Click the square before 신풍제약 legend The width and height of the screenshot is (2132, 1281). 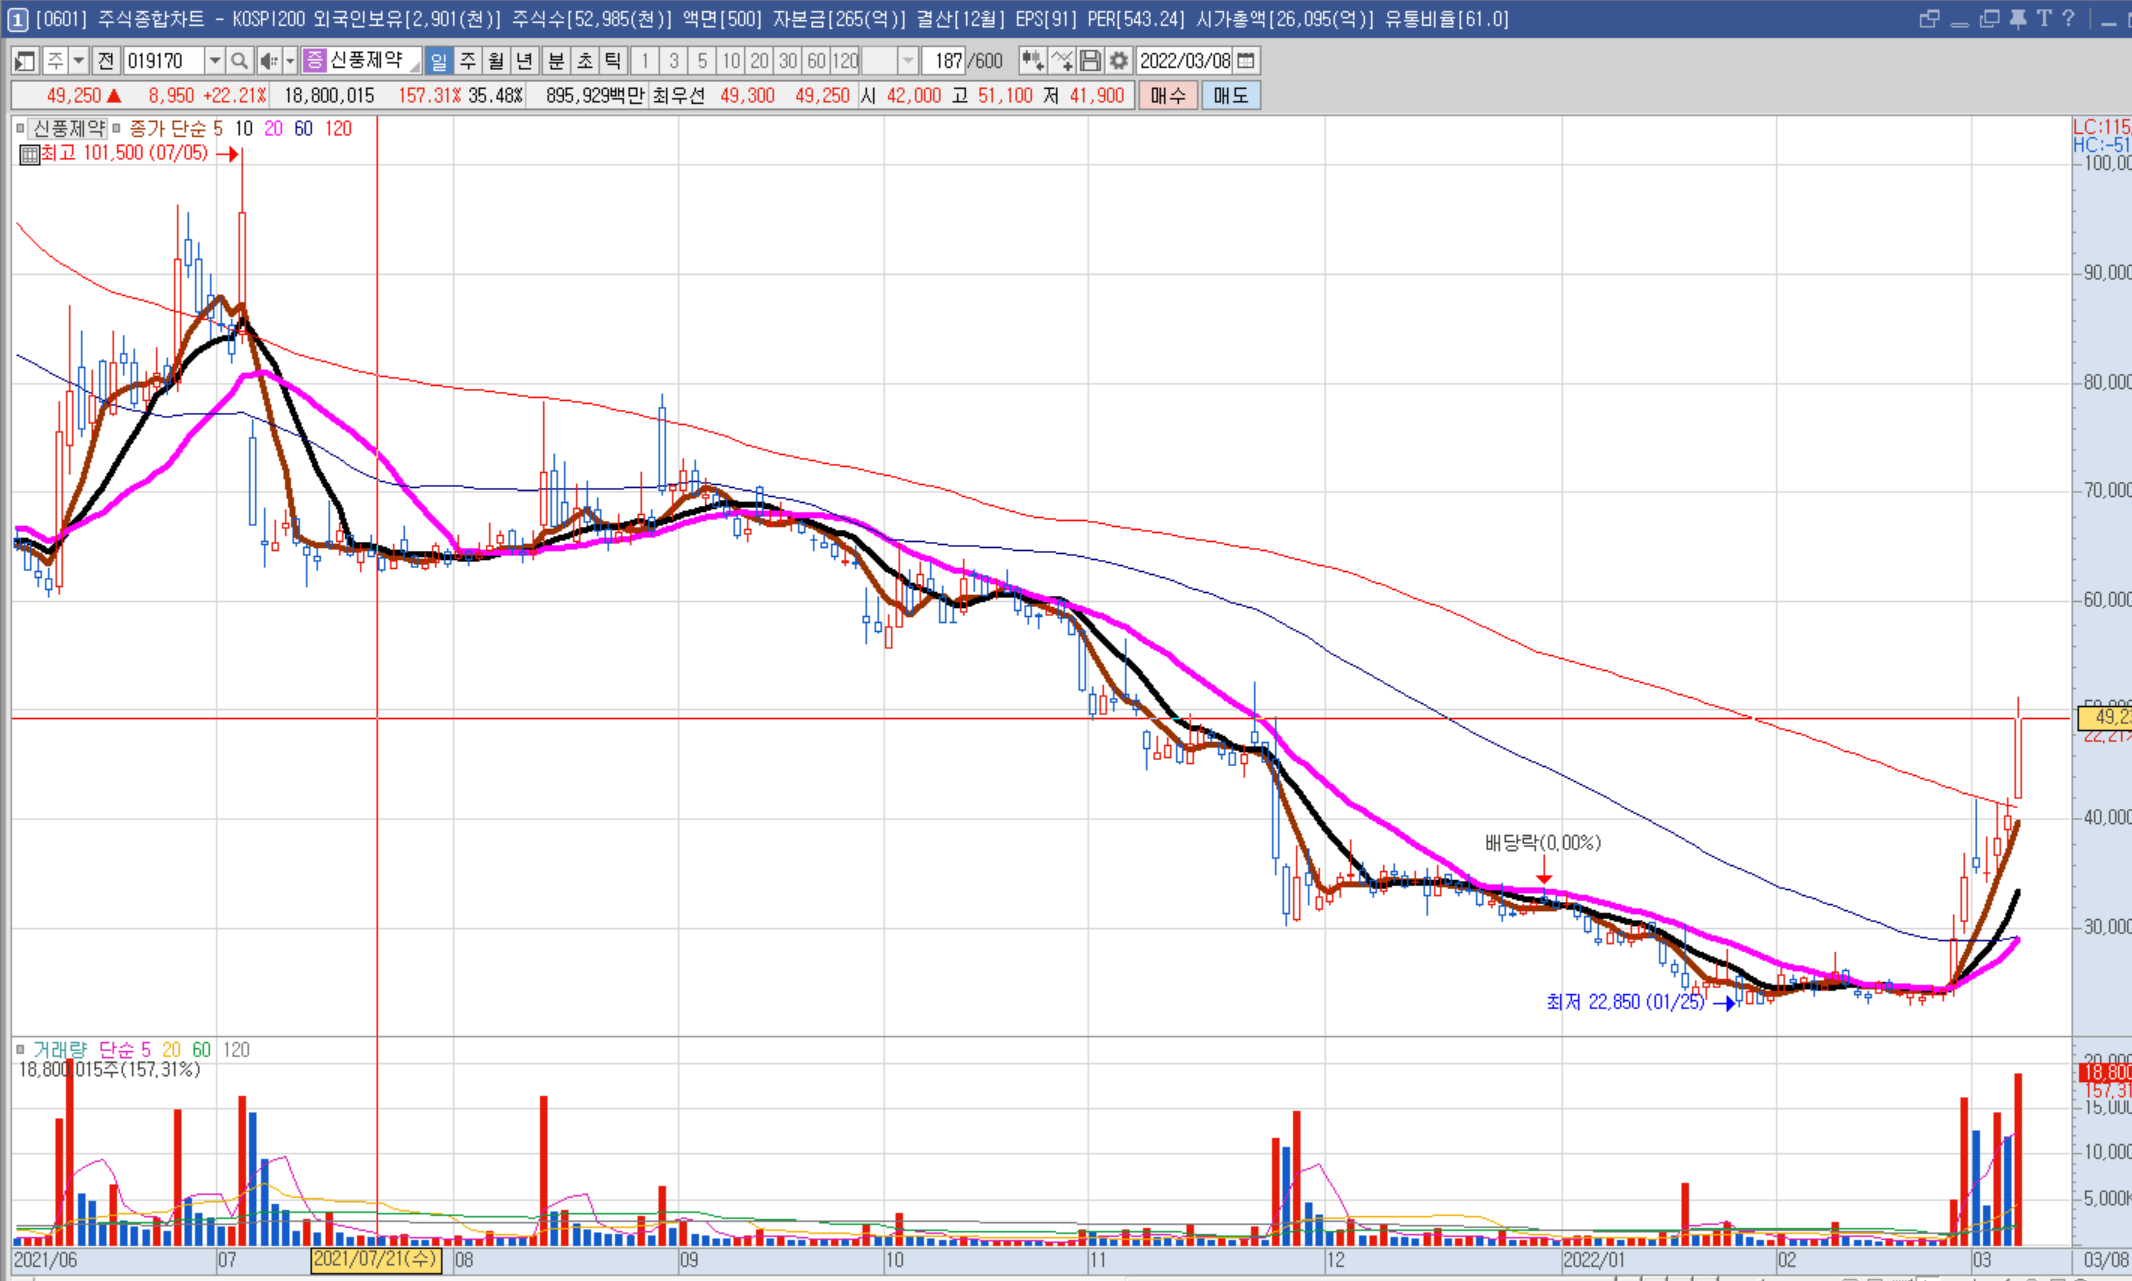[x=20, y=128]
